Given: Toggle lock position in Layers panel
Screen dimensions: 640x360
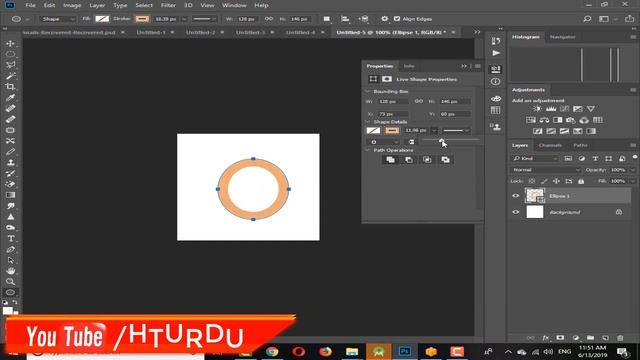Looking at the screenshot, I should (x=556, y=181).
